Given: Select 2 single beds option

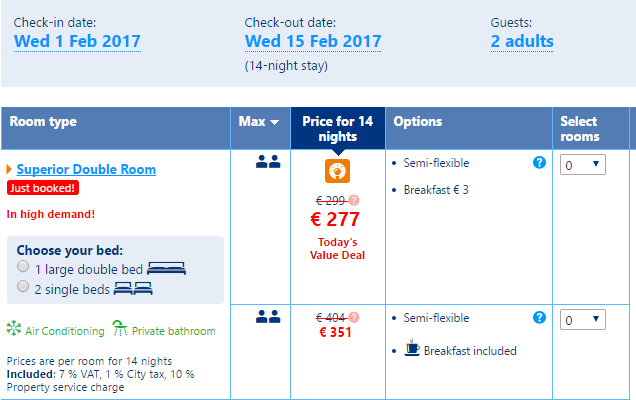Looking at the screenshot, I should 23,287.
